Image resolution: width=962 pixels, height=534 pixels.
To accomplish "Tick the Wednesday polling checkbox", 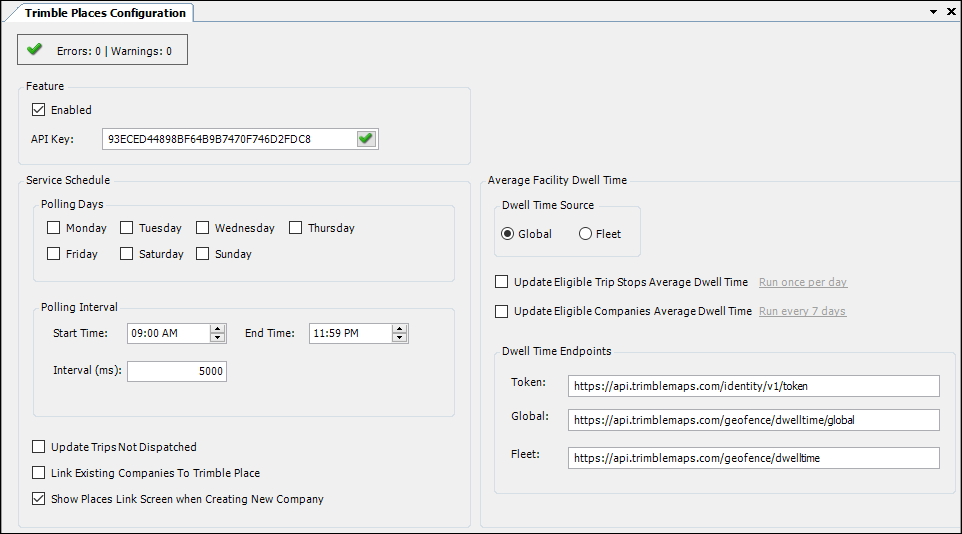I will click(x=203, y=228).
